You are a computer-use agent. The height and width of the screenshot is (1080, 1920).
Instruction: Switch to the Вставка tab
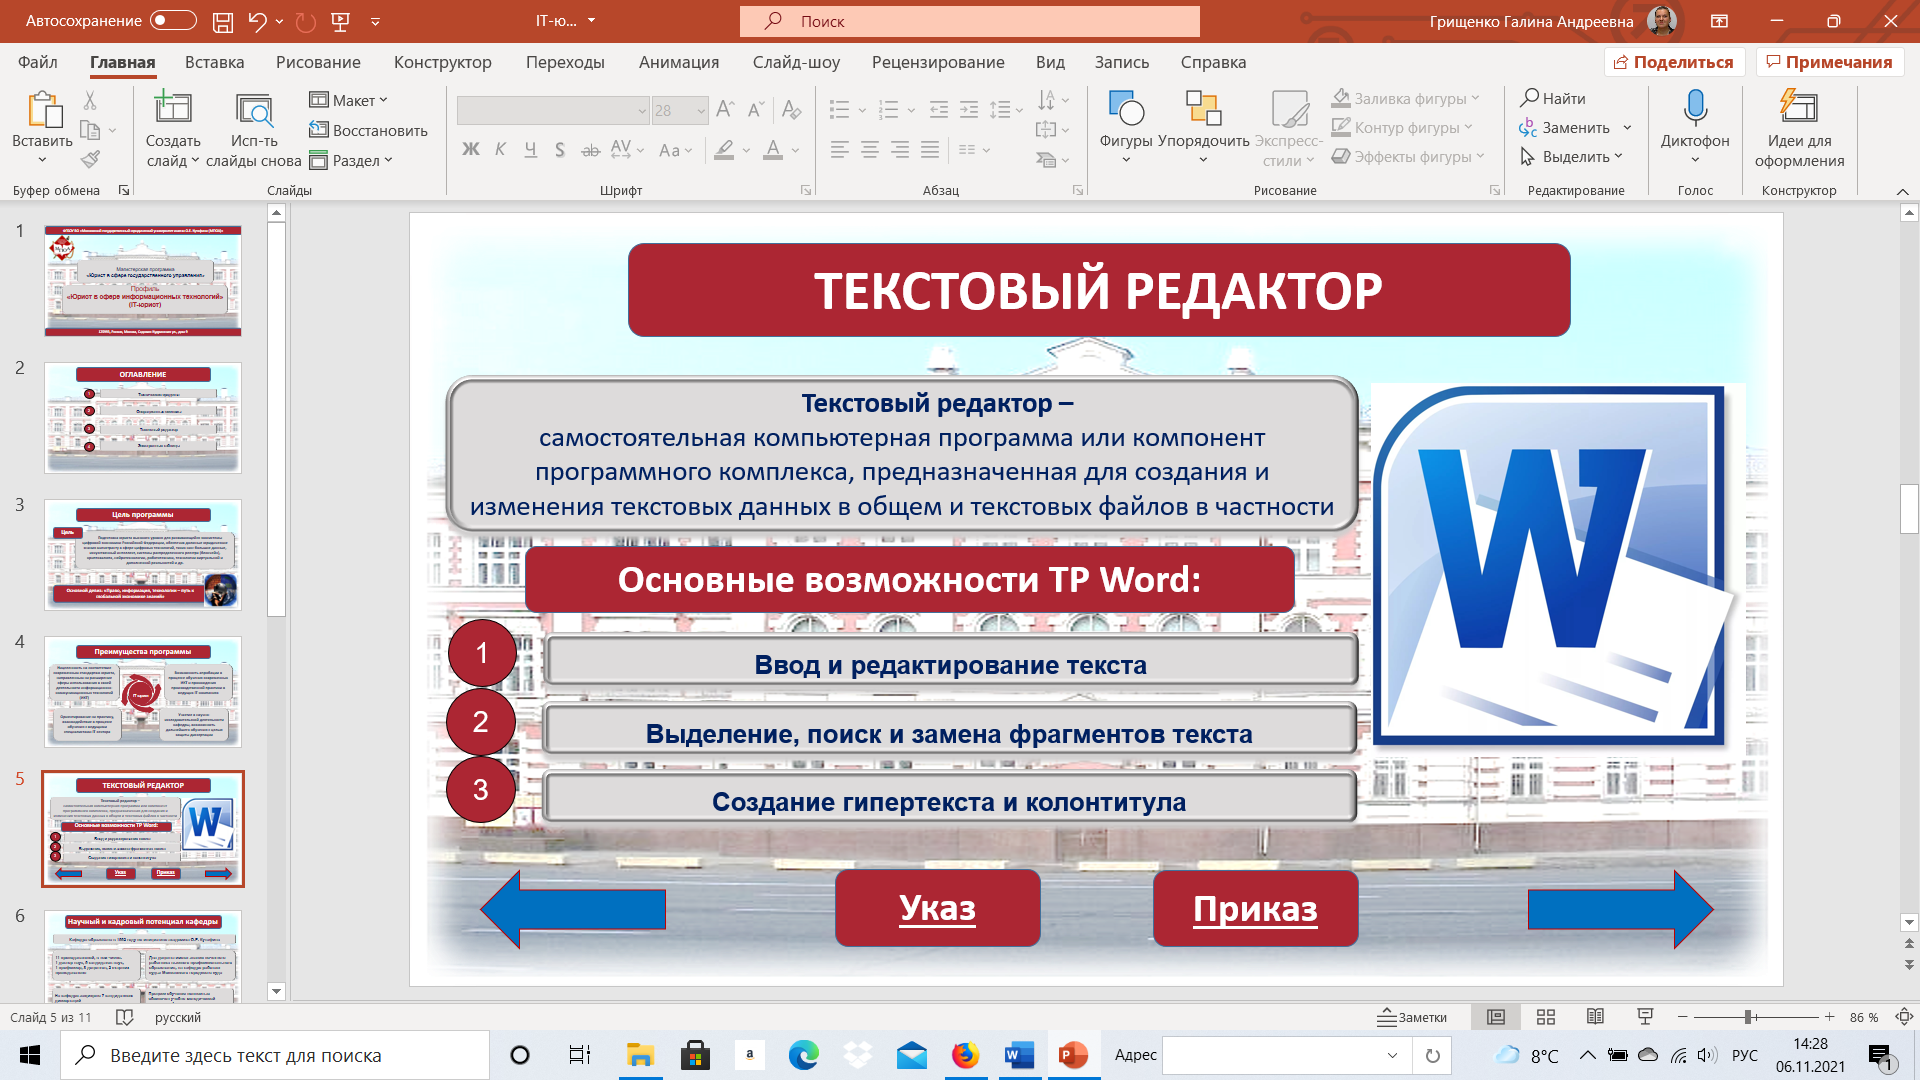point(214,62)
